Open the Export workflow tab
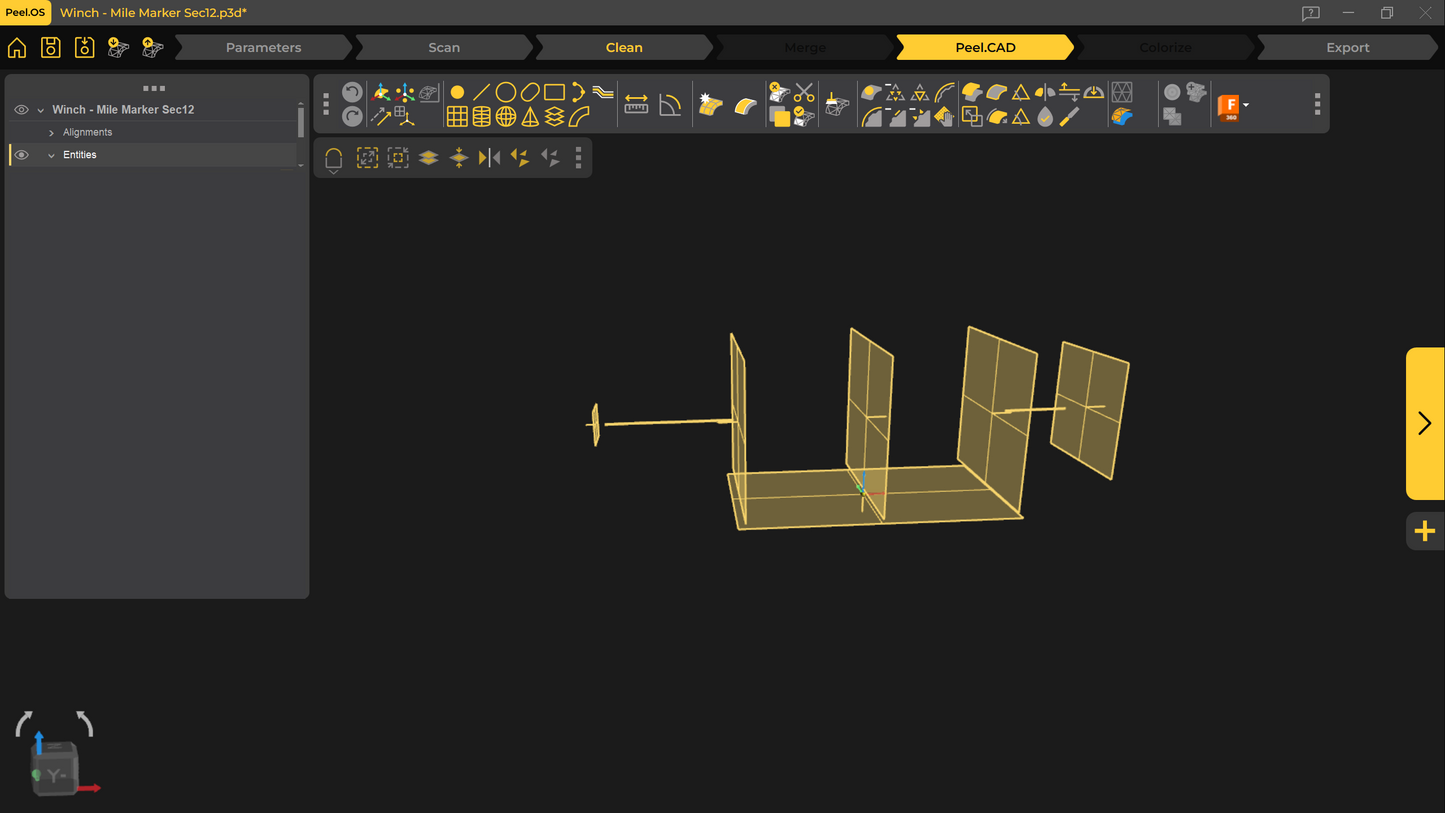This screenshot has width=1445, height=813. click(1347, 48)
